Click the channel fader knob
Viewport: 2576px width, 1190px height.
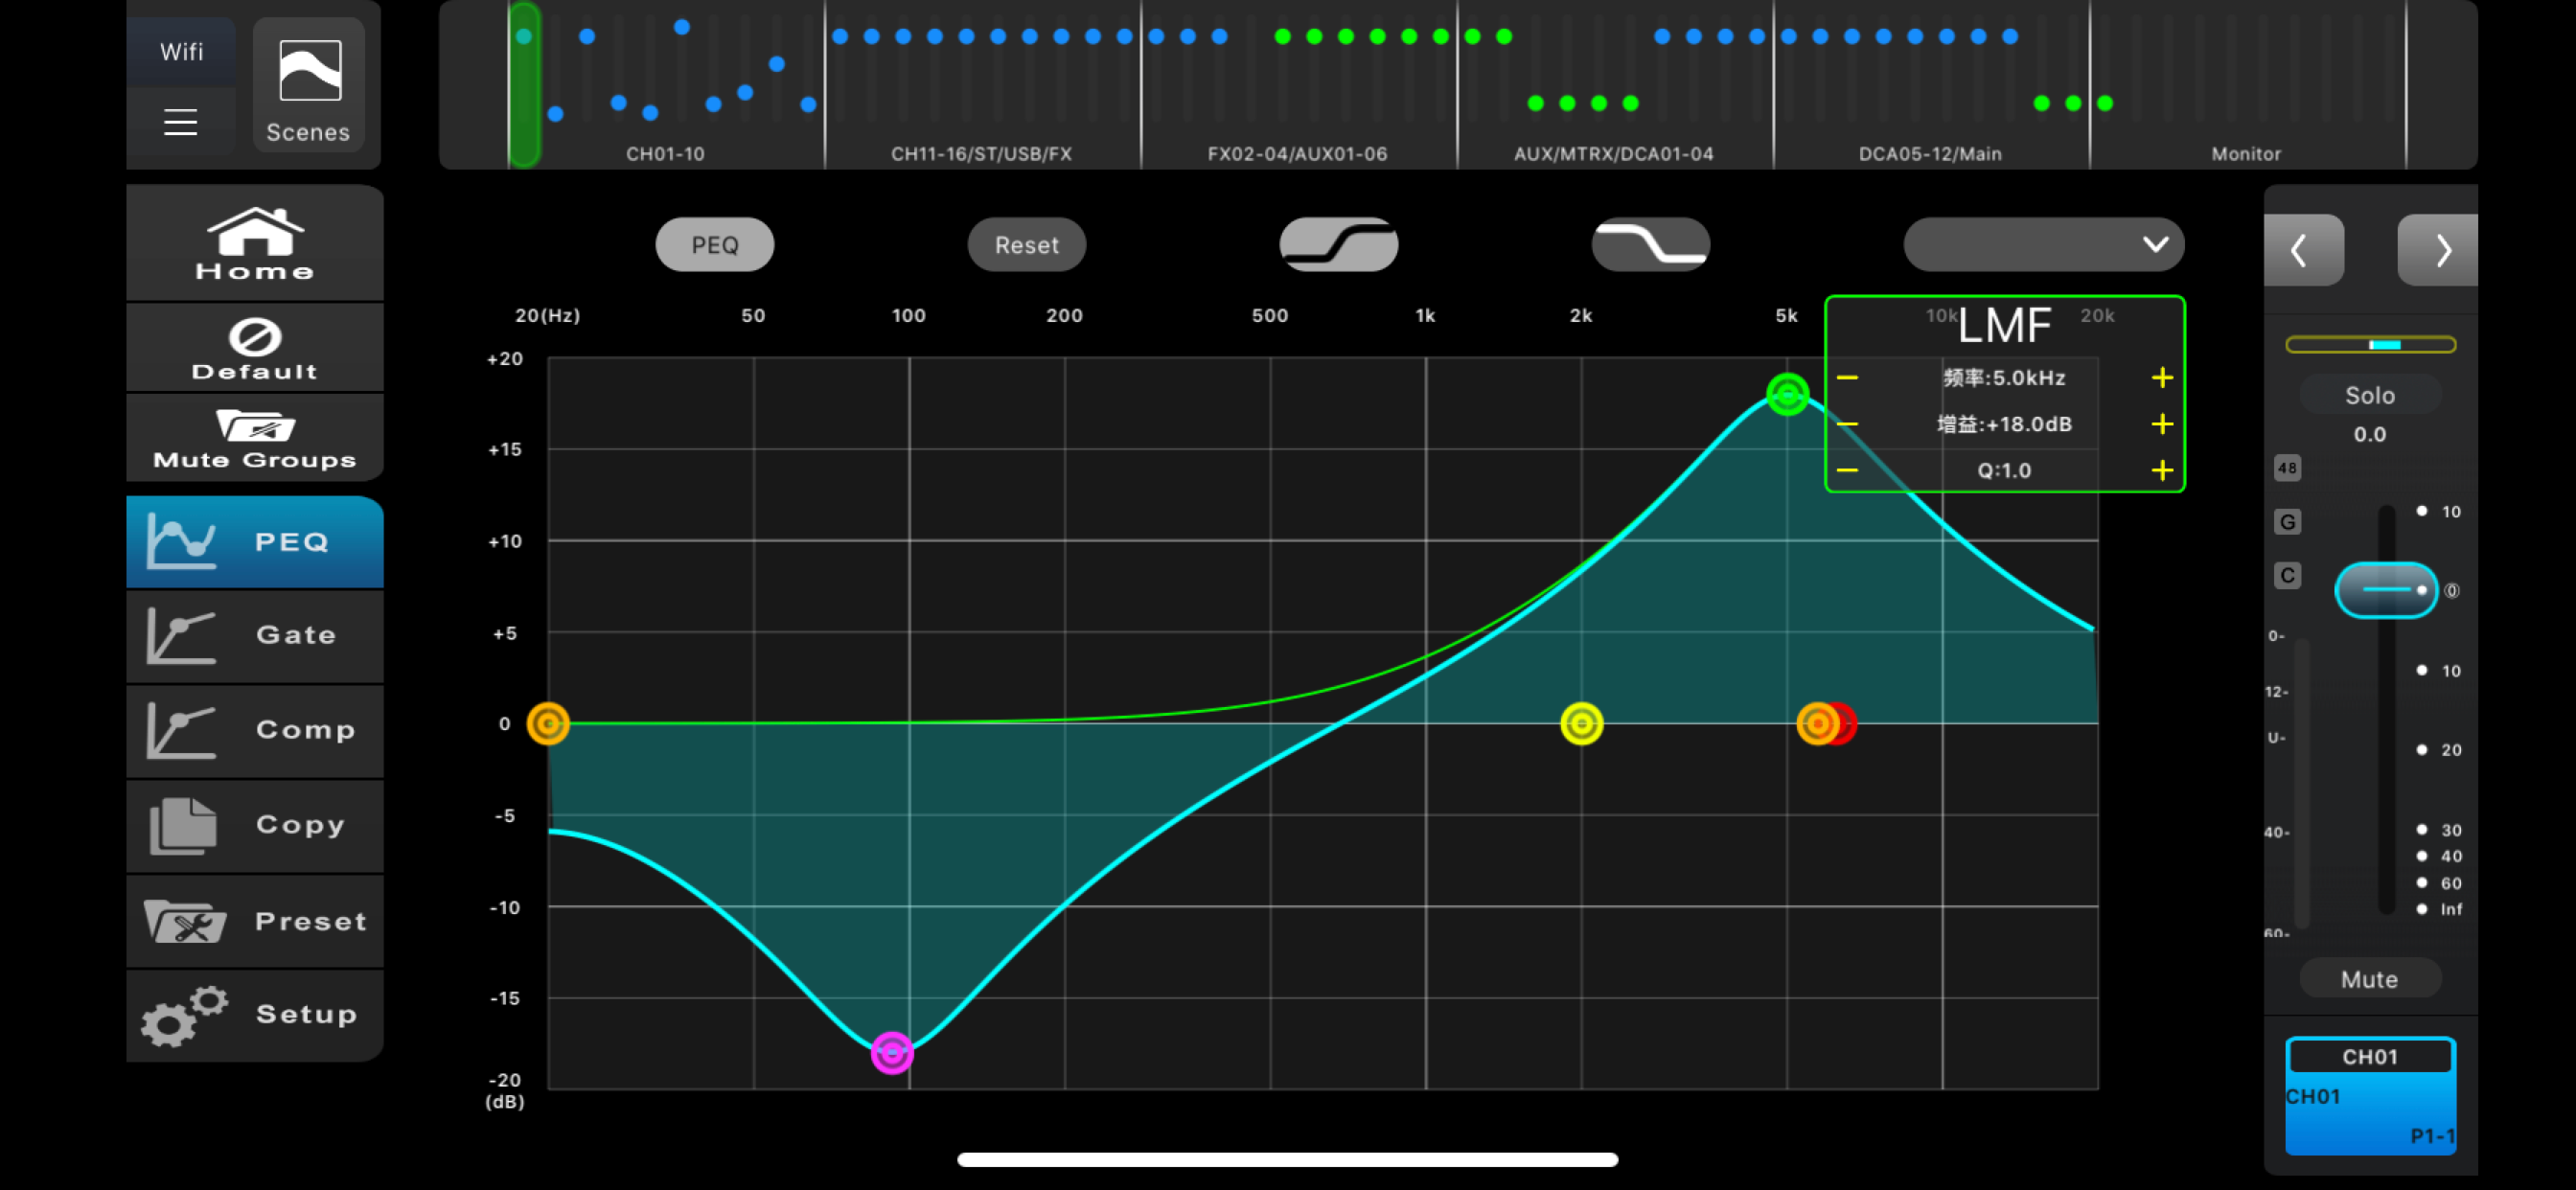2385,590
